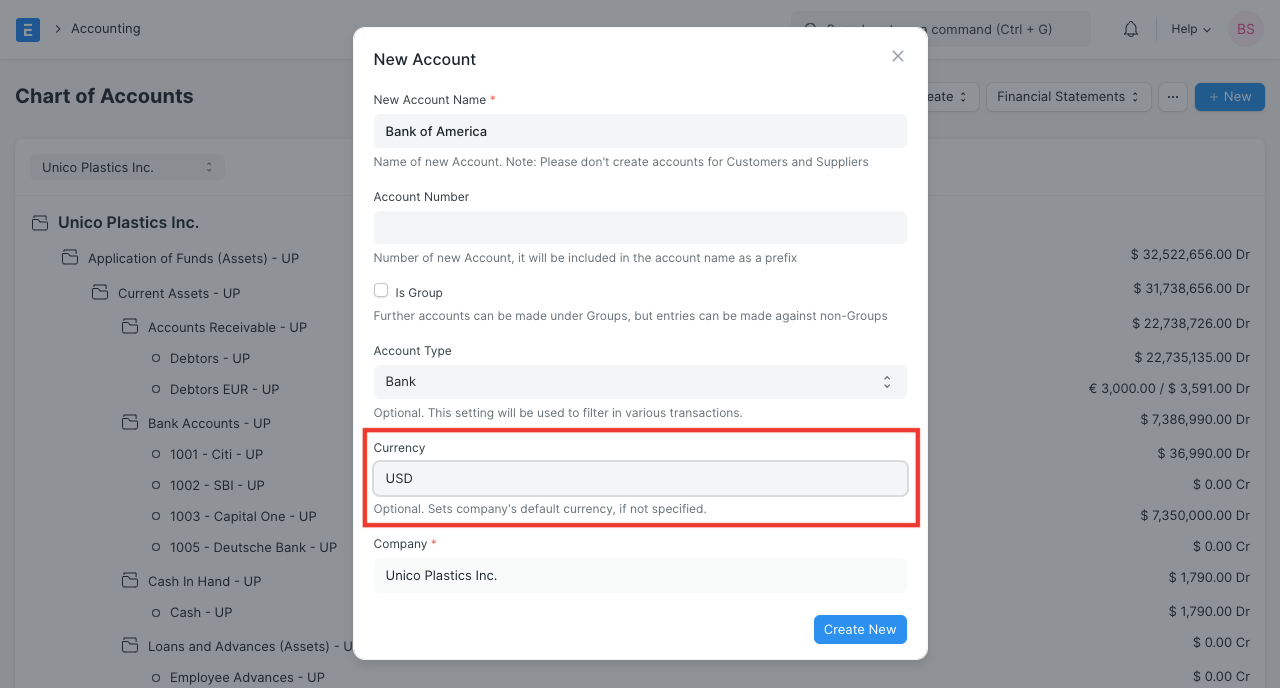Image resolution: width=1280 pixels, height=688 pixels.
Task: Open the notifications bell icon
Action: coord(1130,29)
